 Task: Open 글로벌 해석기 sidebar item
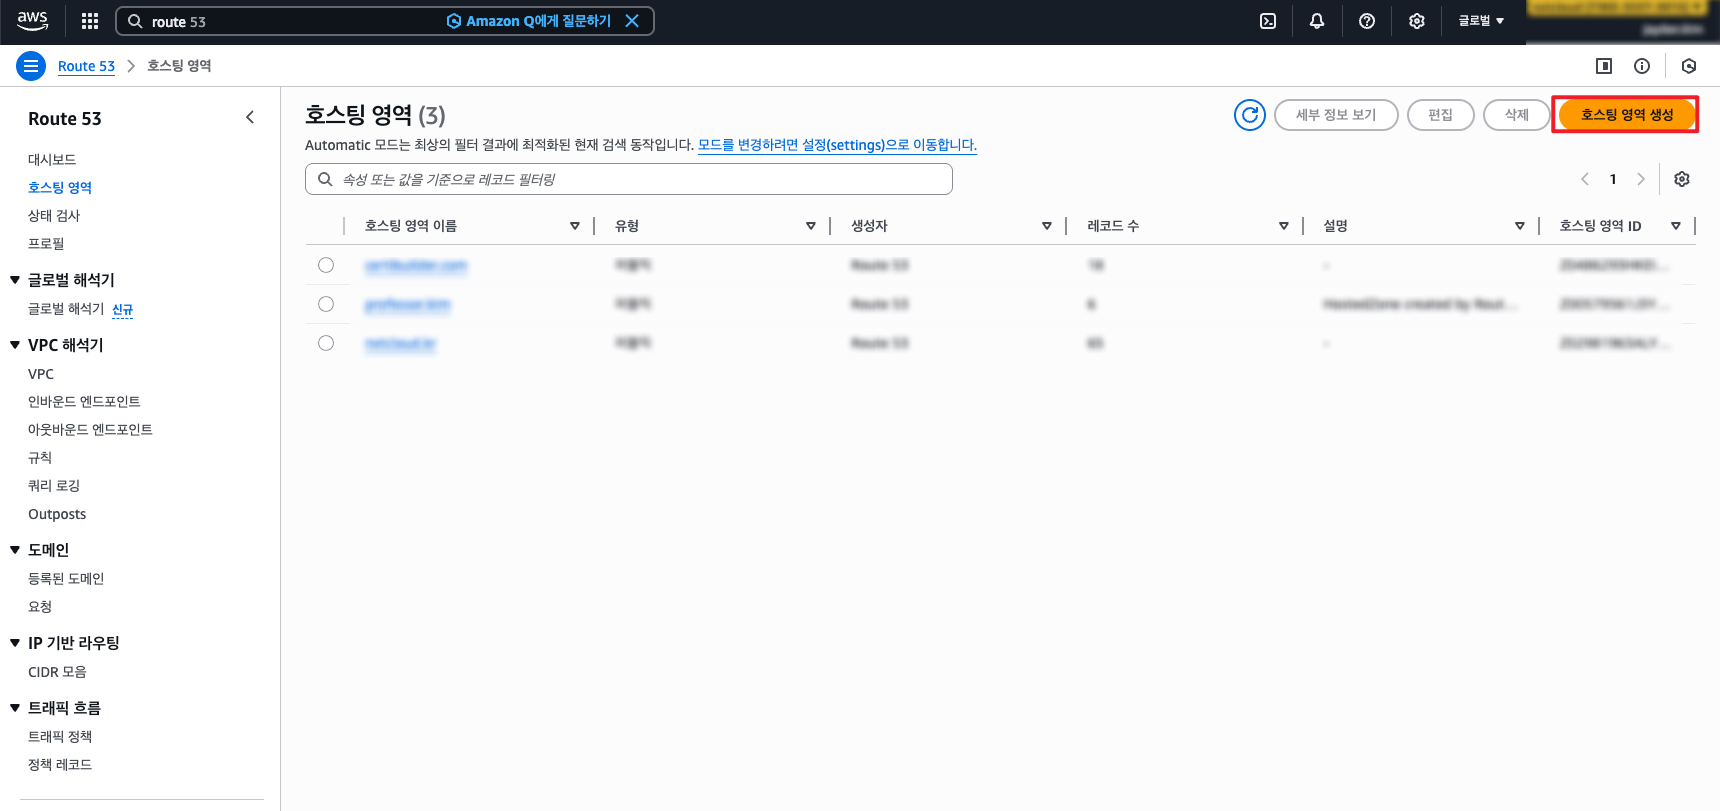[x=66, y=309]
